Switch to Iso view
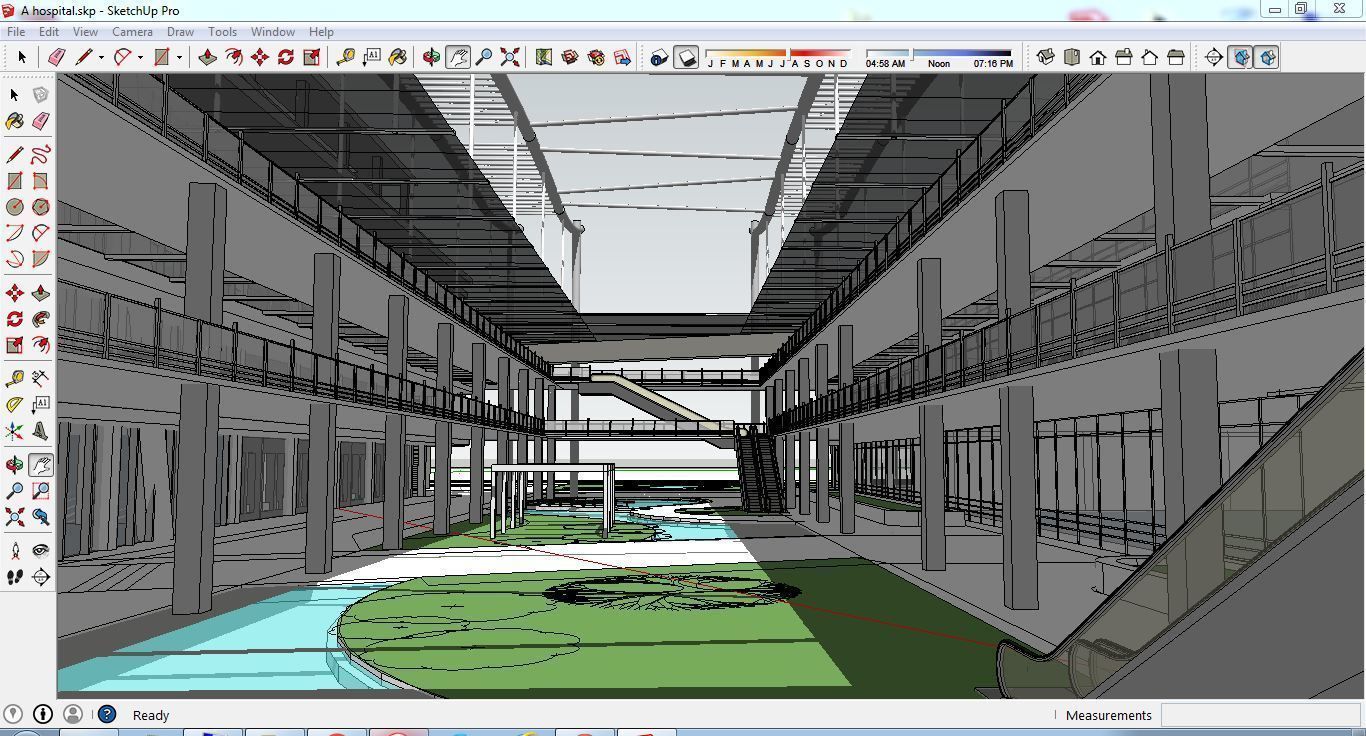Viewport: 1366px width, 736px height. 1046,57
